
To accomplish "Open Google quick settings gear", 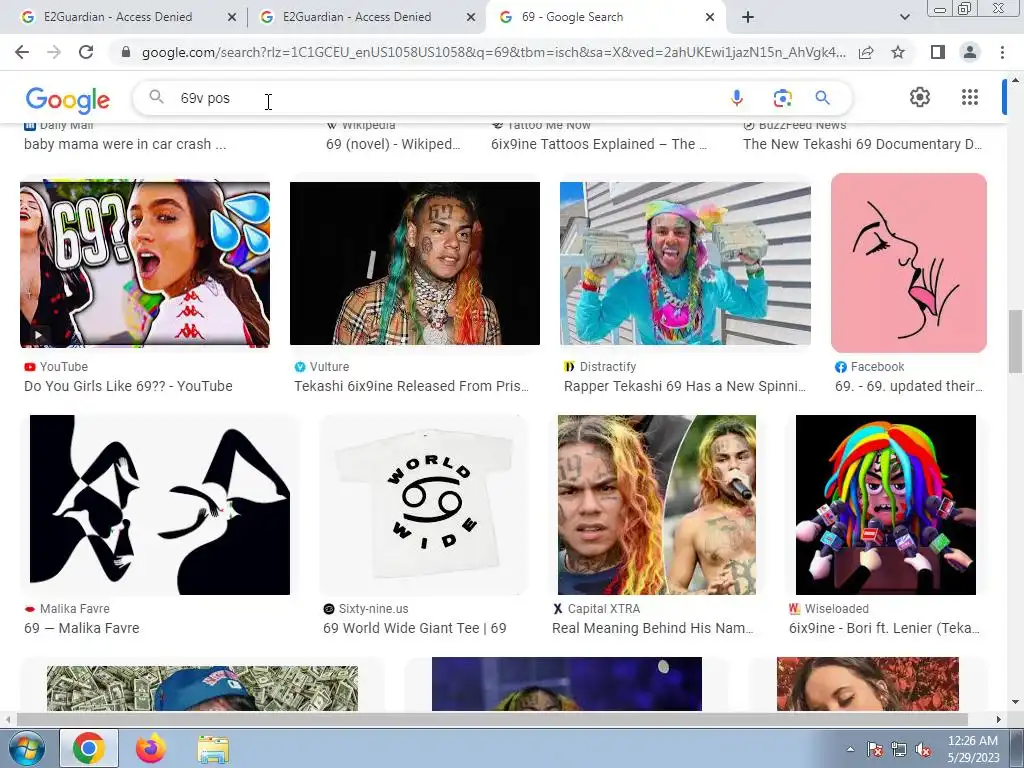I will 920,97.
